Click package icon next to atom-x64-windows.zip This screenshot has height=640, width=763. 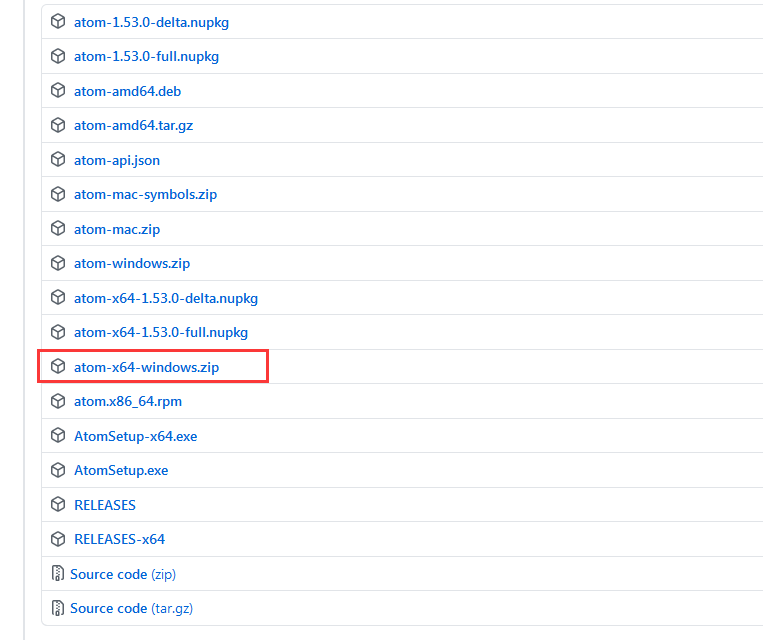(58, 366)
